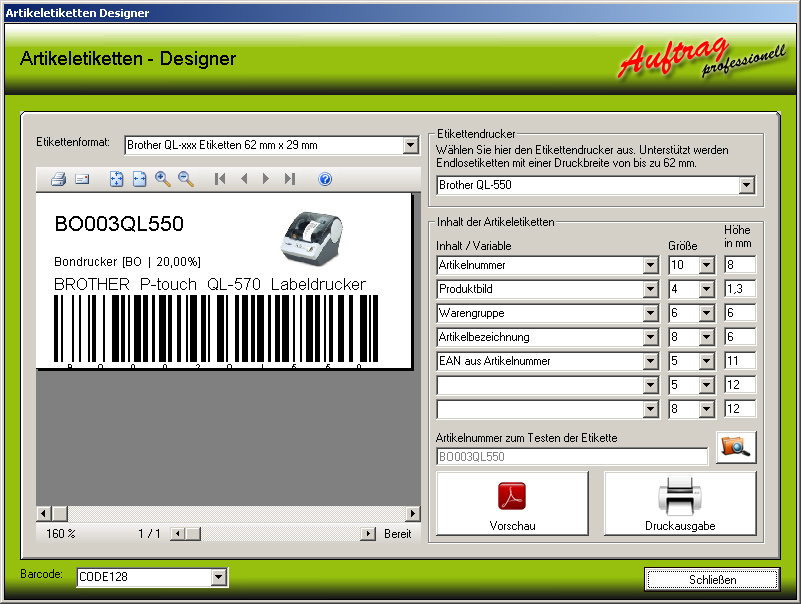Viewport: 801px width, 604px height.
Task: Jump to the last preview page
Action: [290, 179]
